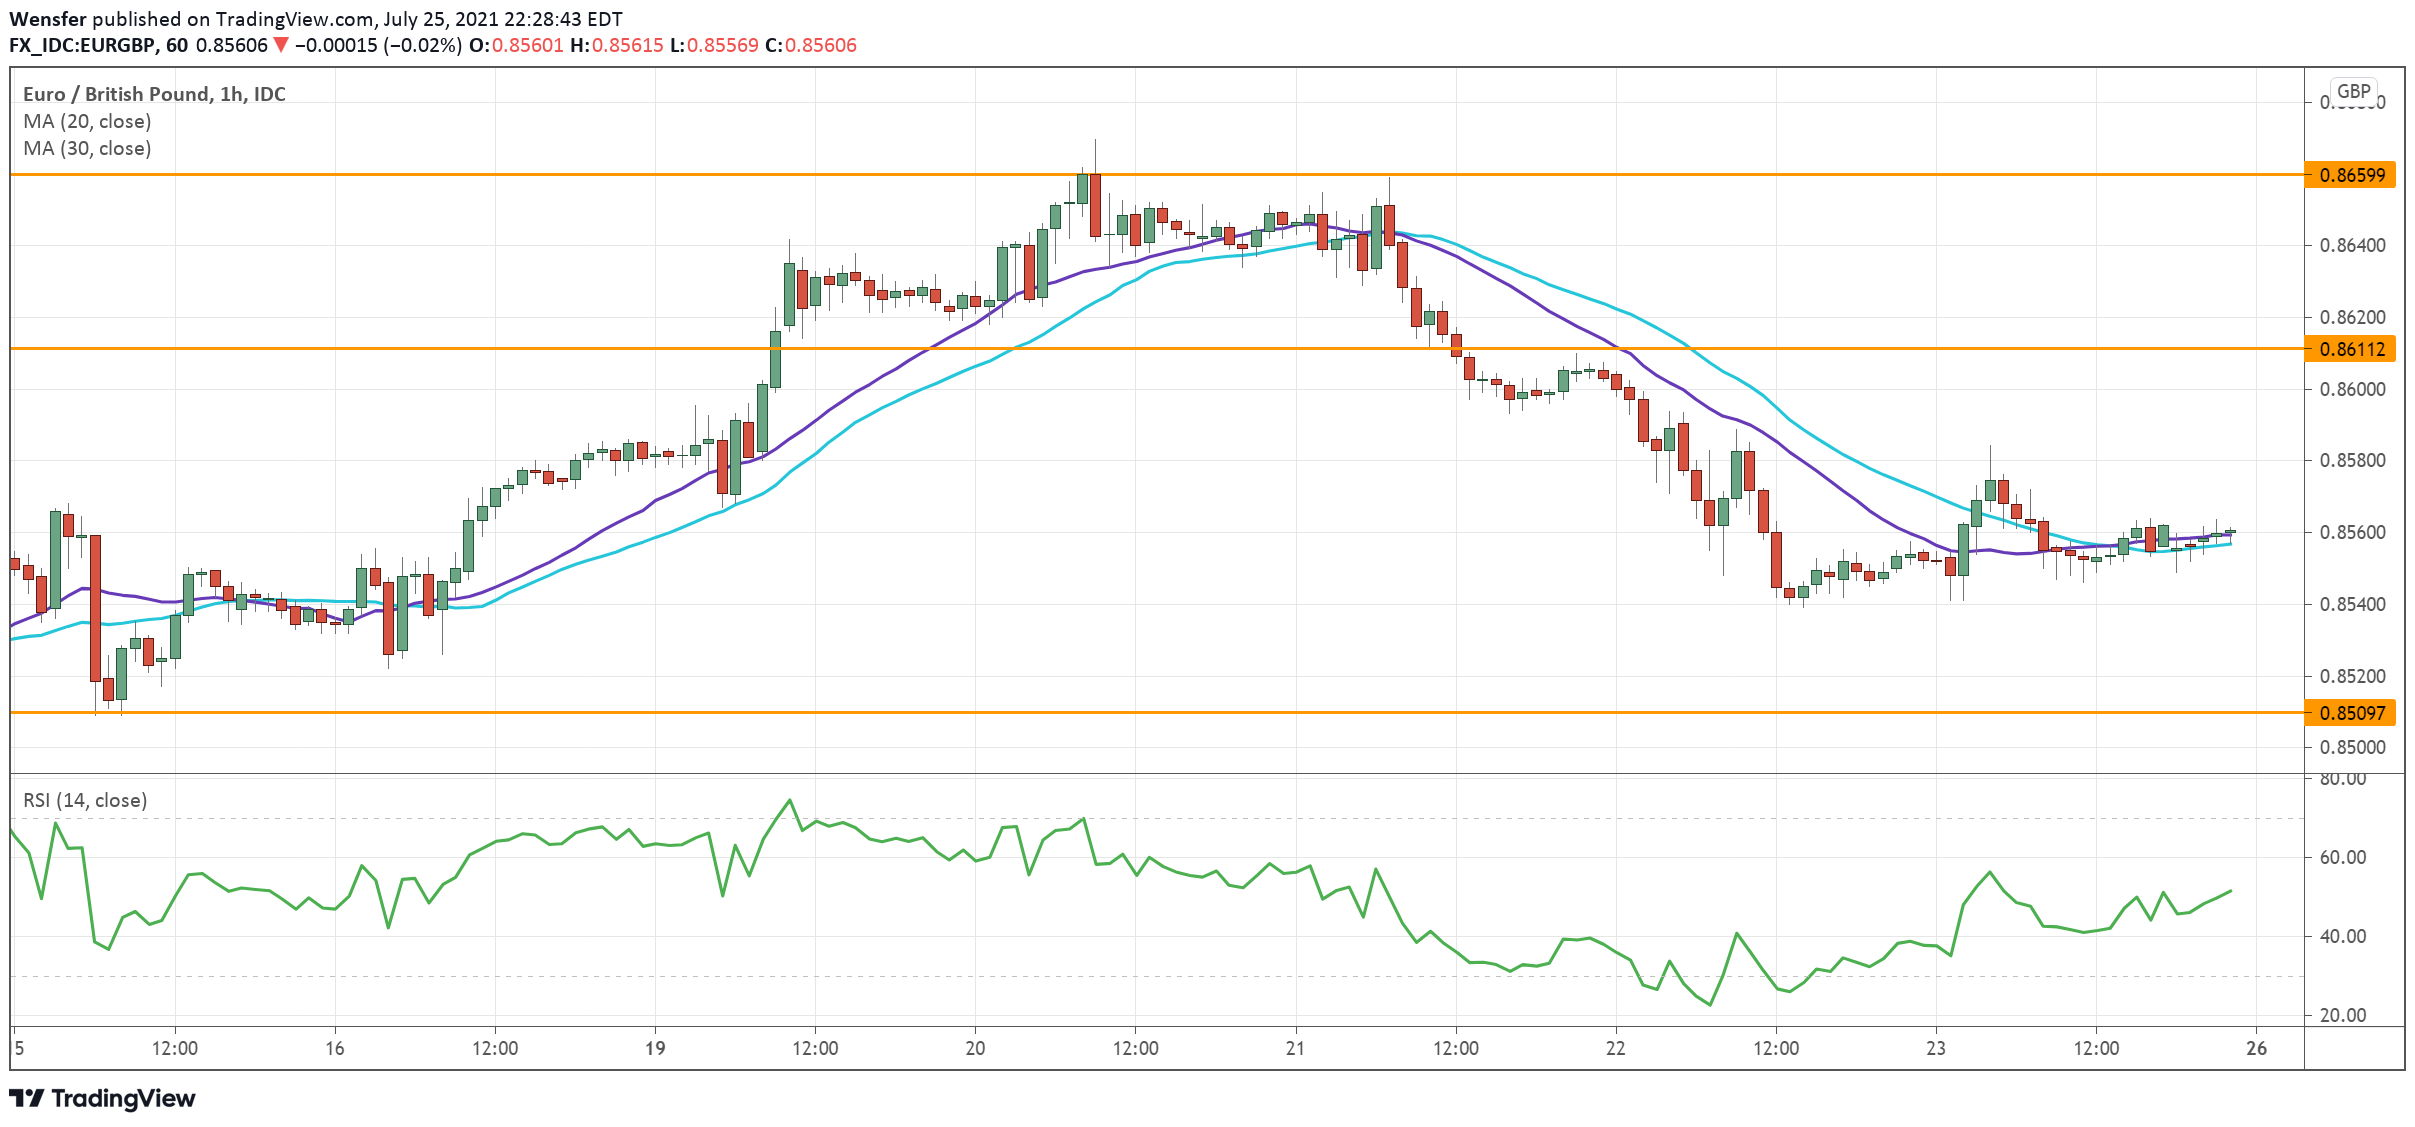The width and height of the screenshot is (2415, 1127).
Task: Click the MA (30, close) legend label
Action: pyautogui.click(x=87, y=148)
